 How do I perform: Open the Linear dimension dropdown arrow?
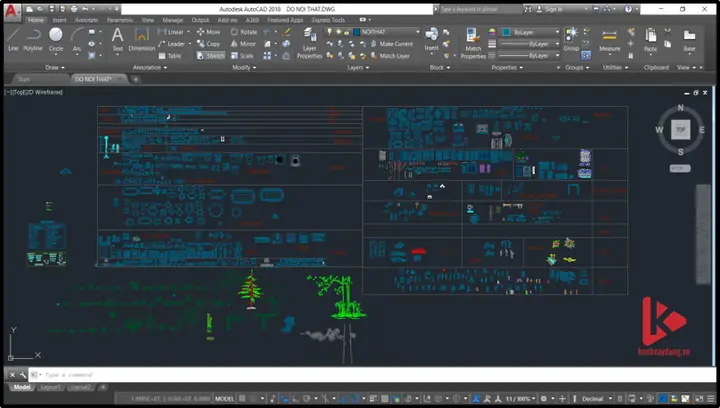pos(189,32)
